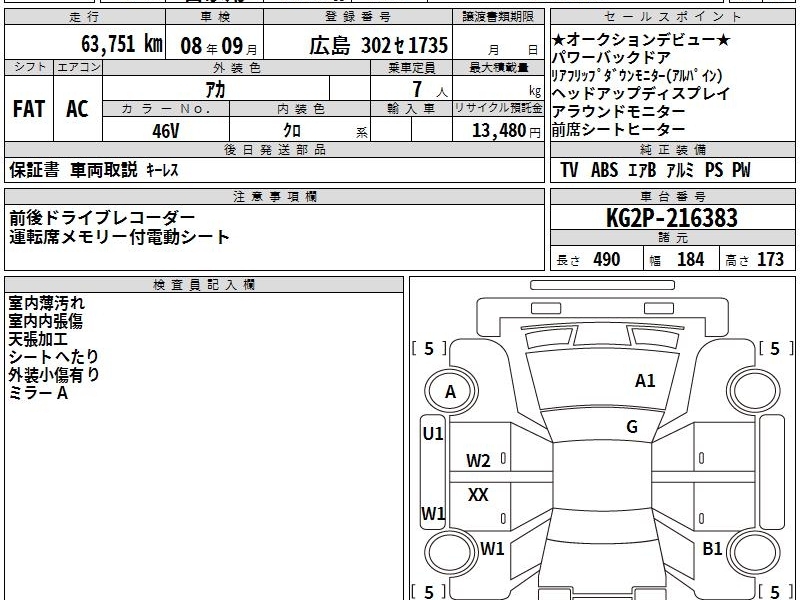
Task: Select exterior color アカ
Action: point(215,90)
